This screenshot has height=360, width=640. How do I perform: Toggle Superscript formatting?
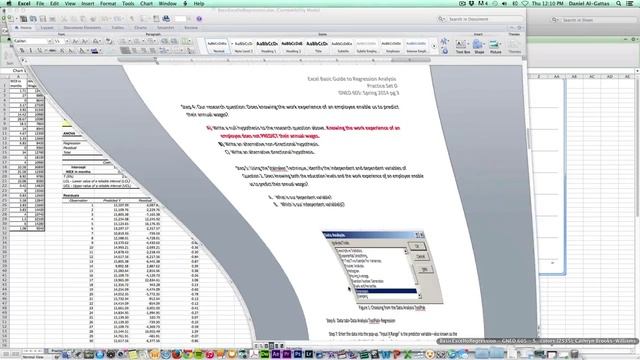coord(62,51)
